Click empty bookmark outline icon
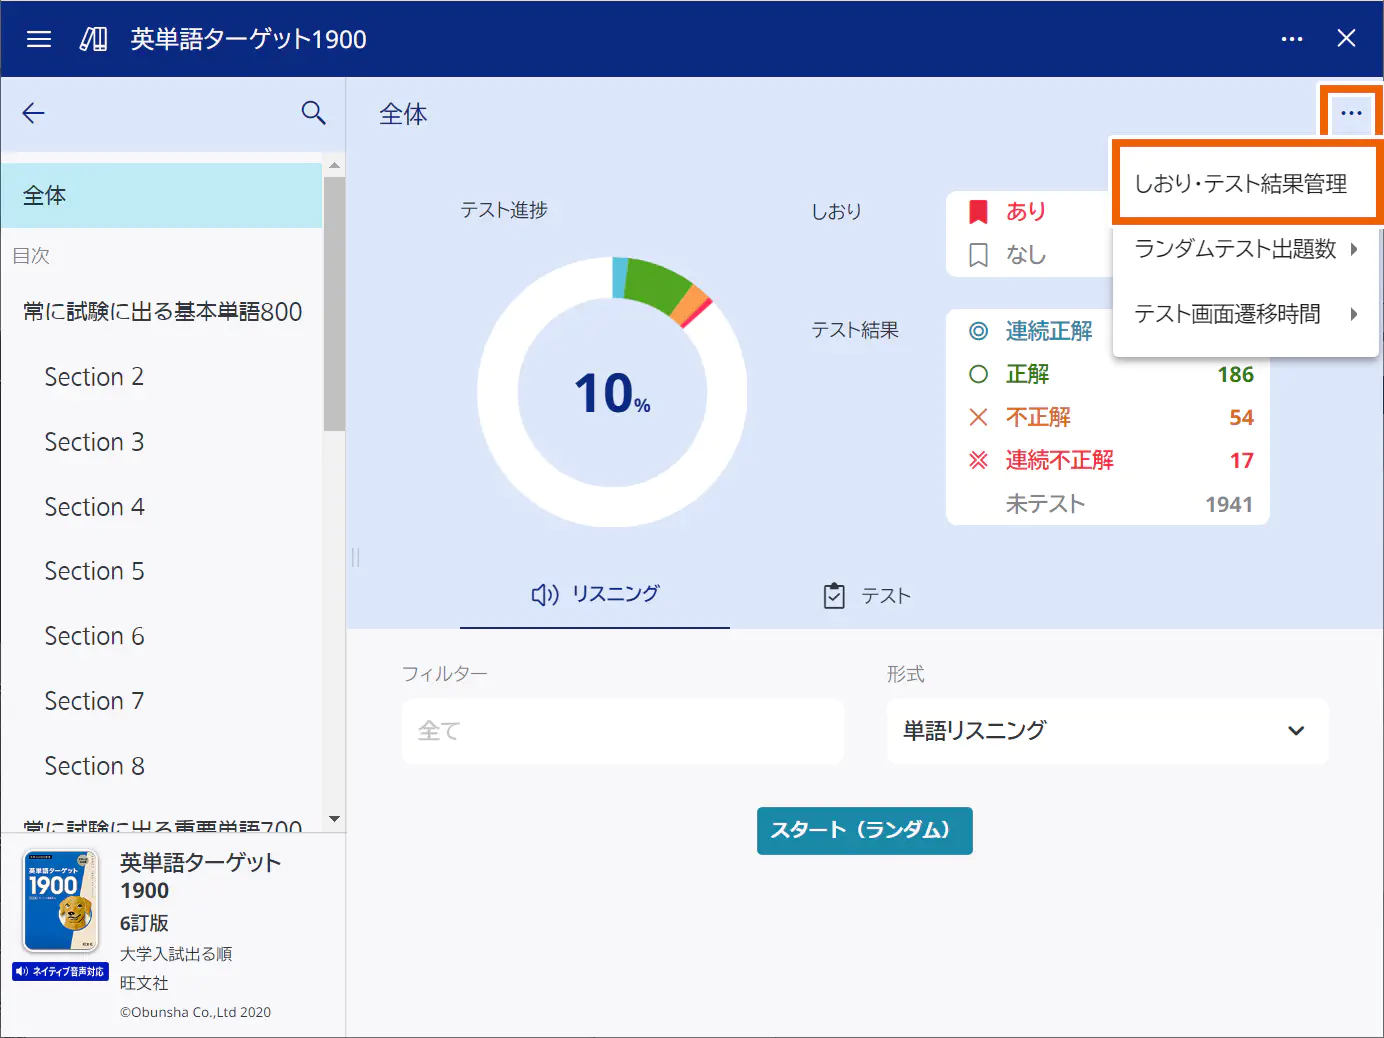This screenshot has width=1384, height=1038. 979,255
